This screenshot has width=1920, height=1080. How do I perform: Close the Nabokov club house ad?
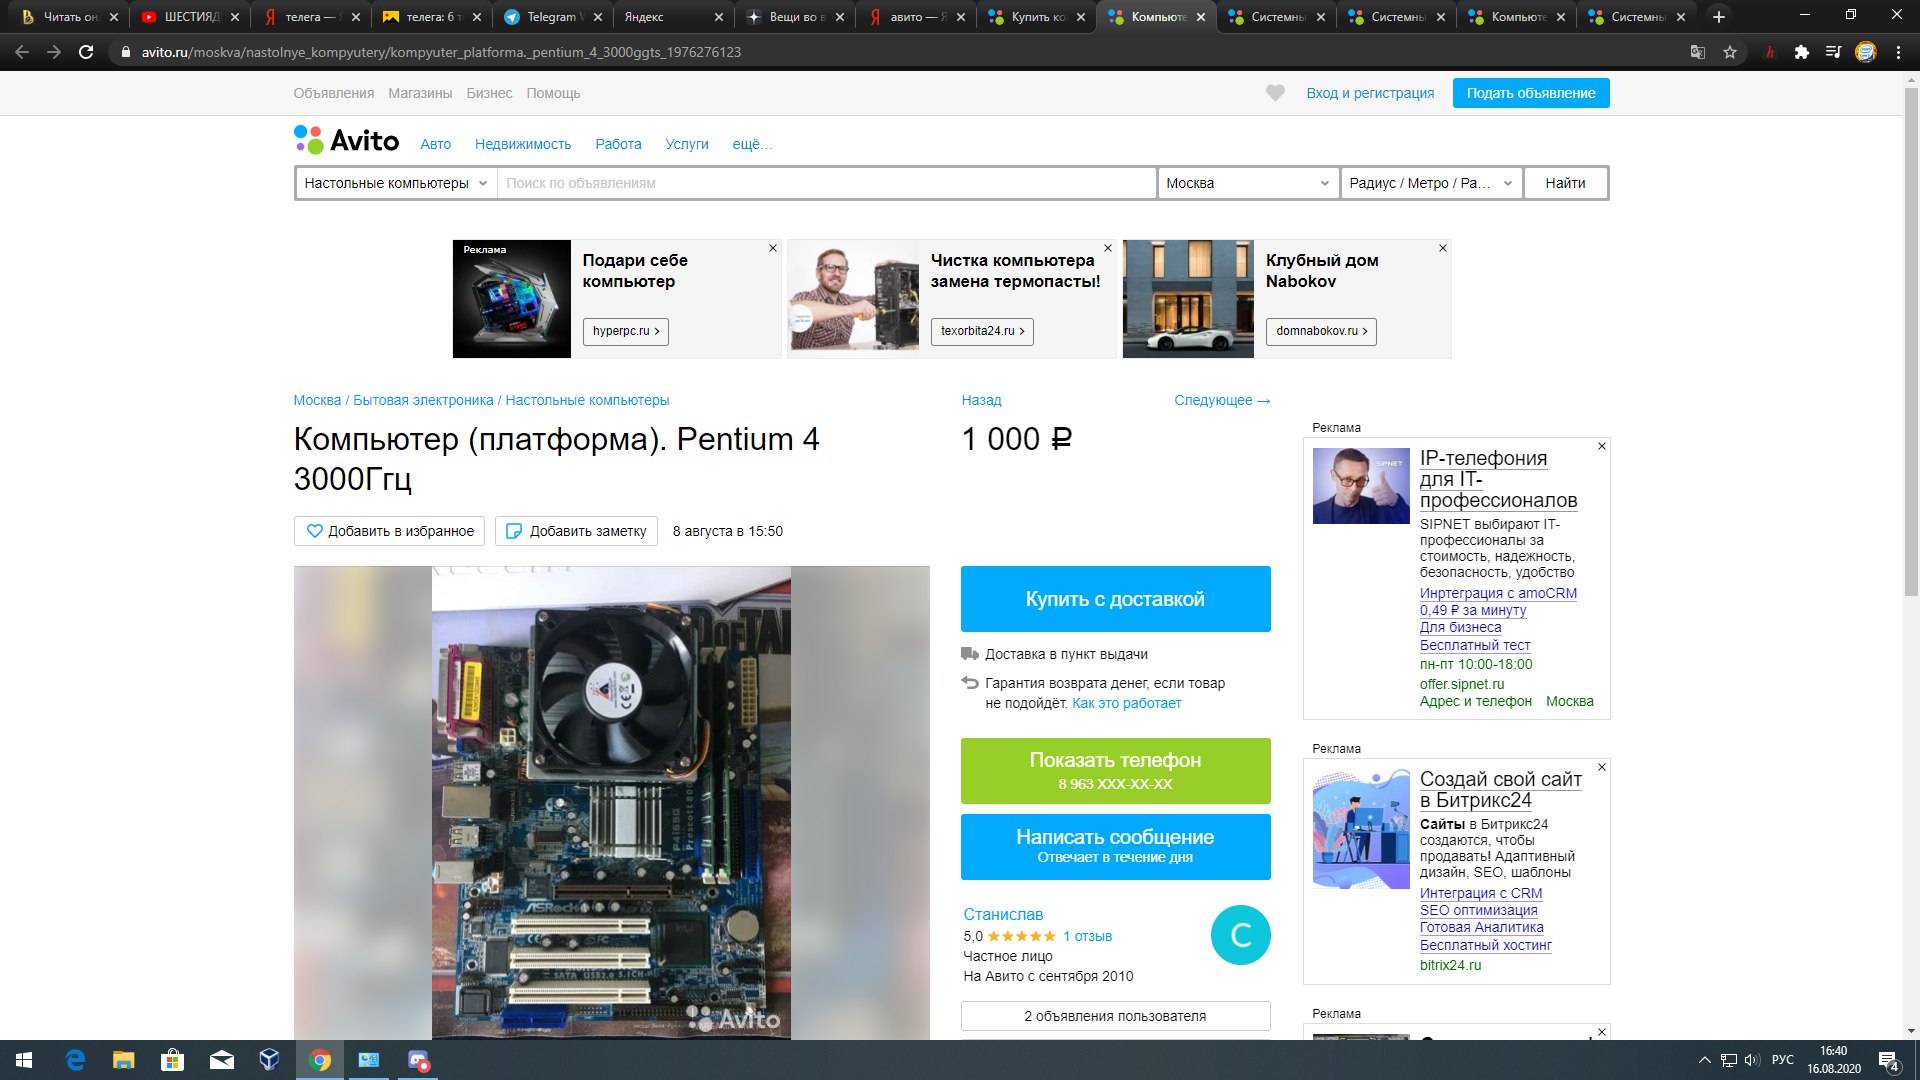coord(1443,248)
